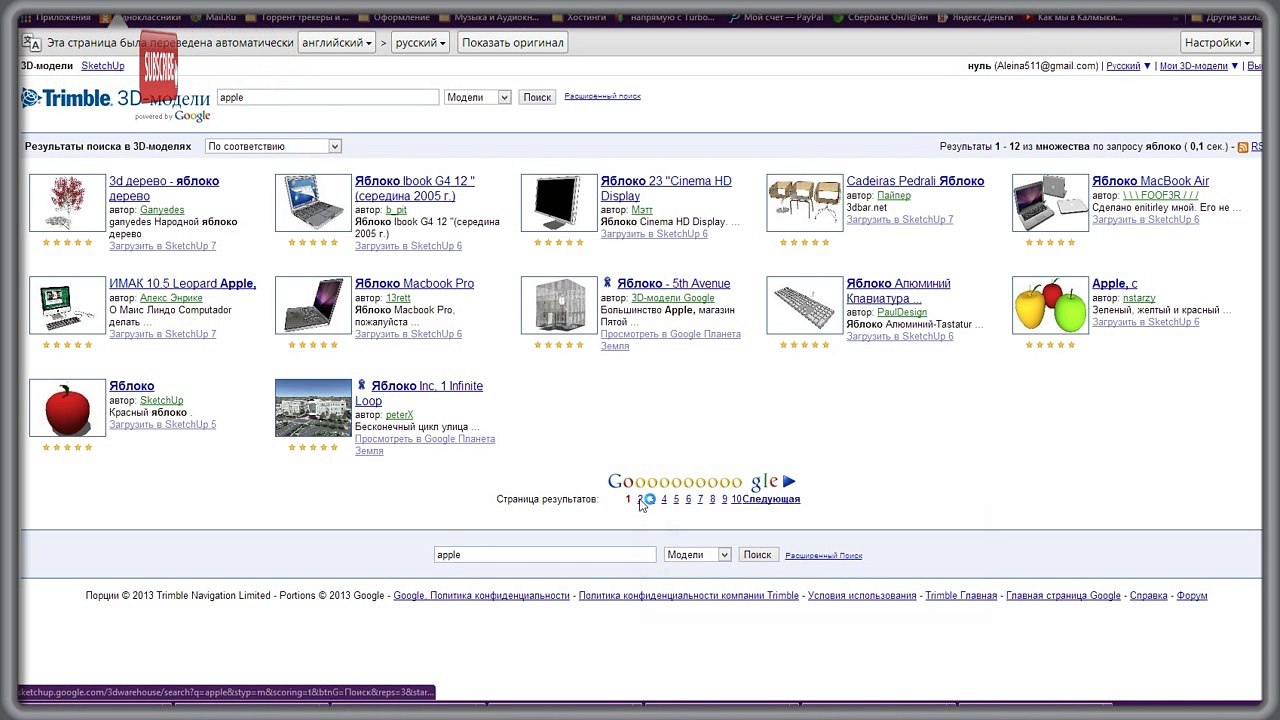Click the Поиск button beside the header search
Screen dimensions: 1280x720
click(x=537, y=97)
